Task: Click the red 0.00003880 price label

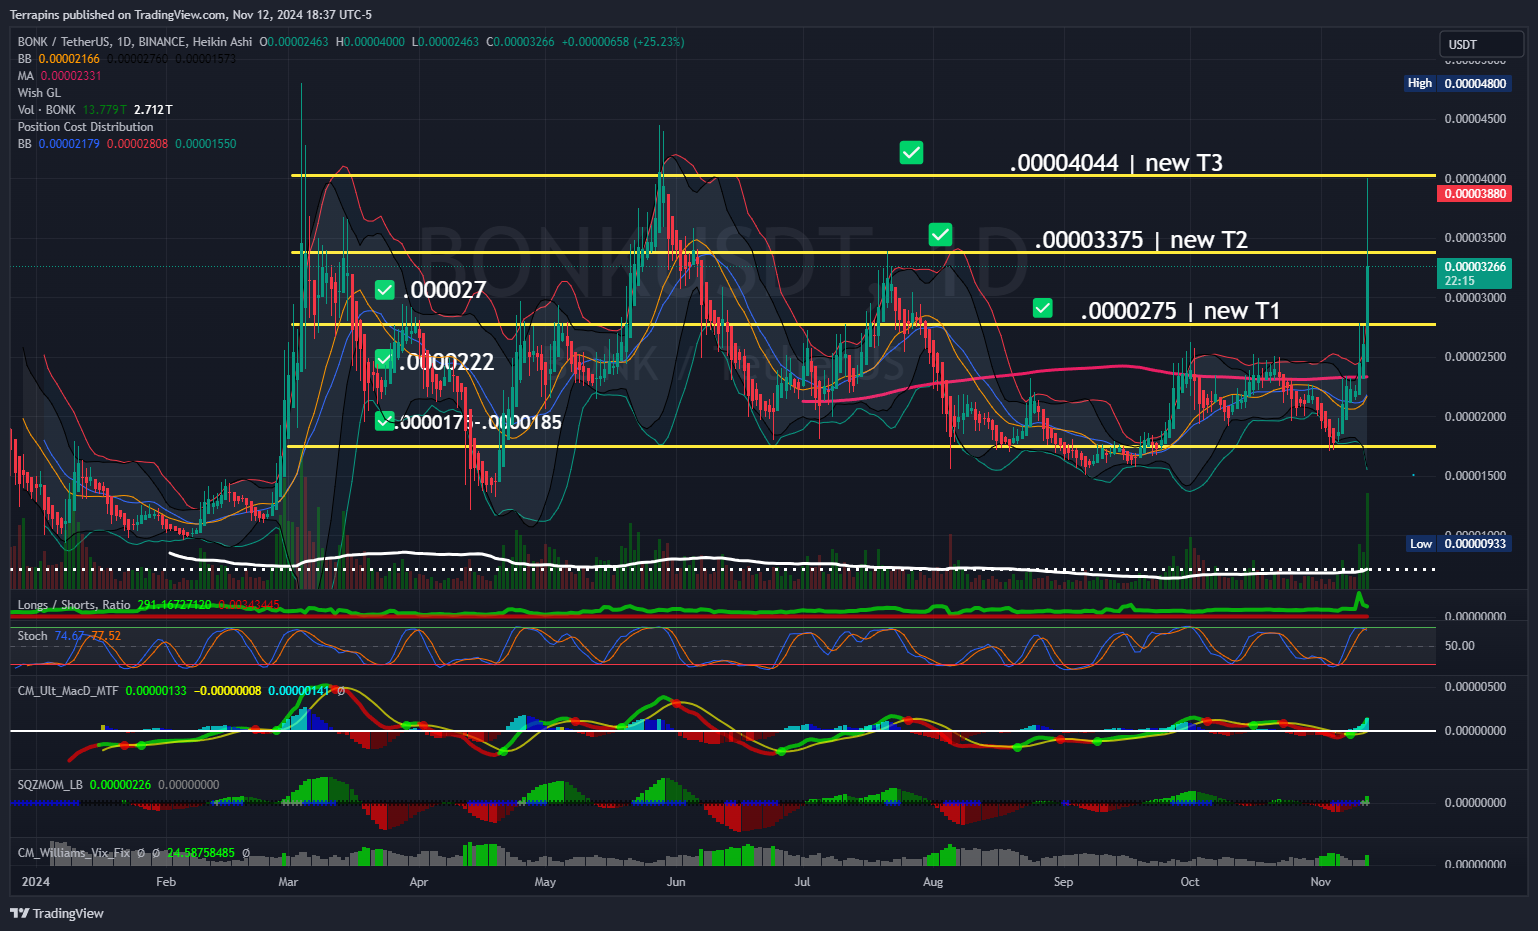Action: 1474,194
